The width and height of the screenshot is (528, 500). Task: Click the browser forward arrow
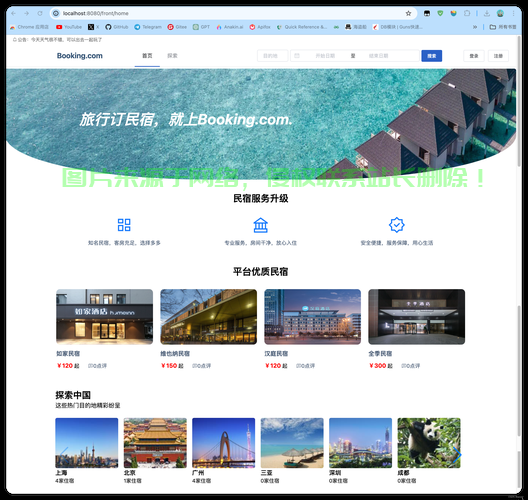[27, 13]
